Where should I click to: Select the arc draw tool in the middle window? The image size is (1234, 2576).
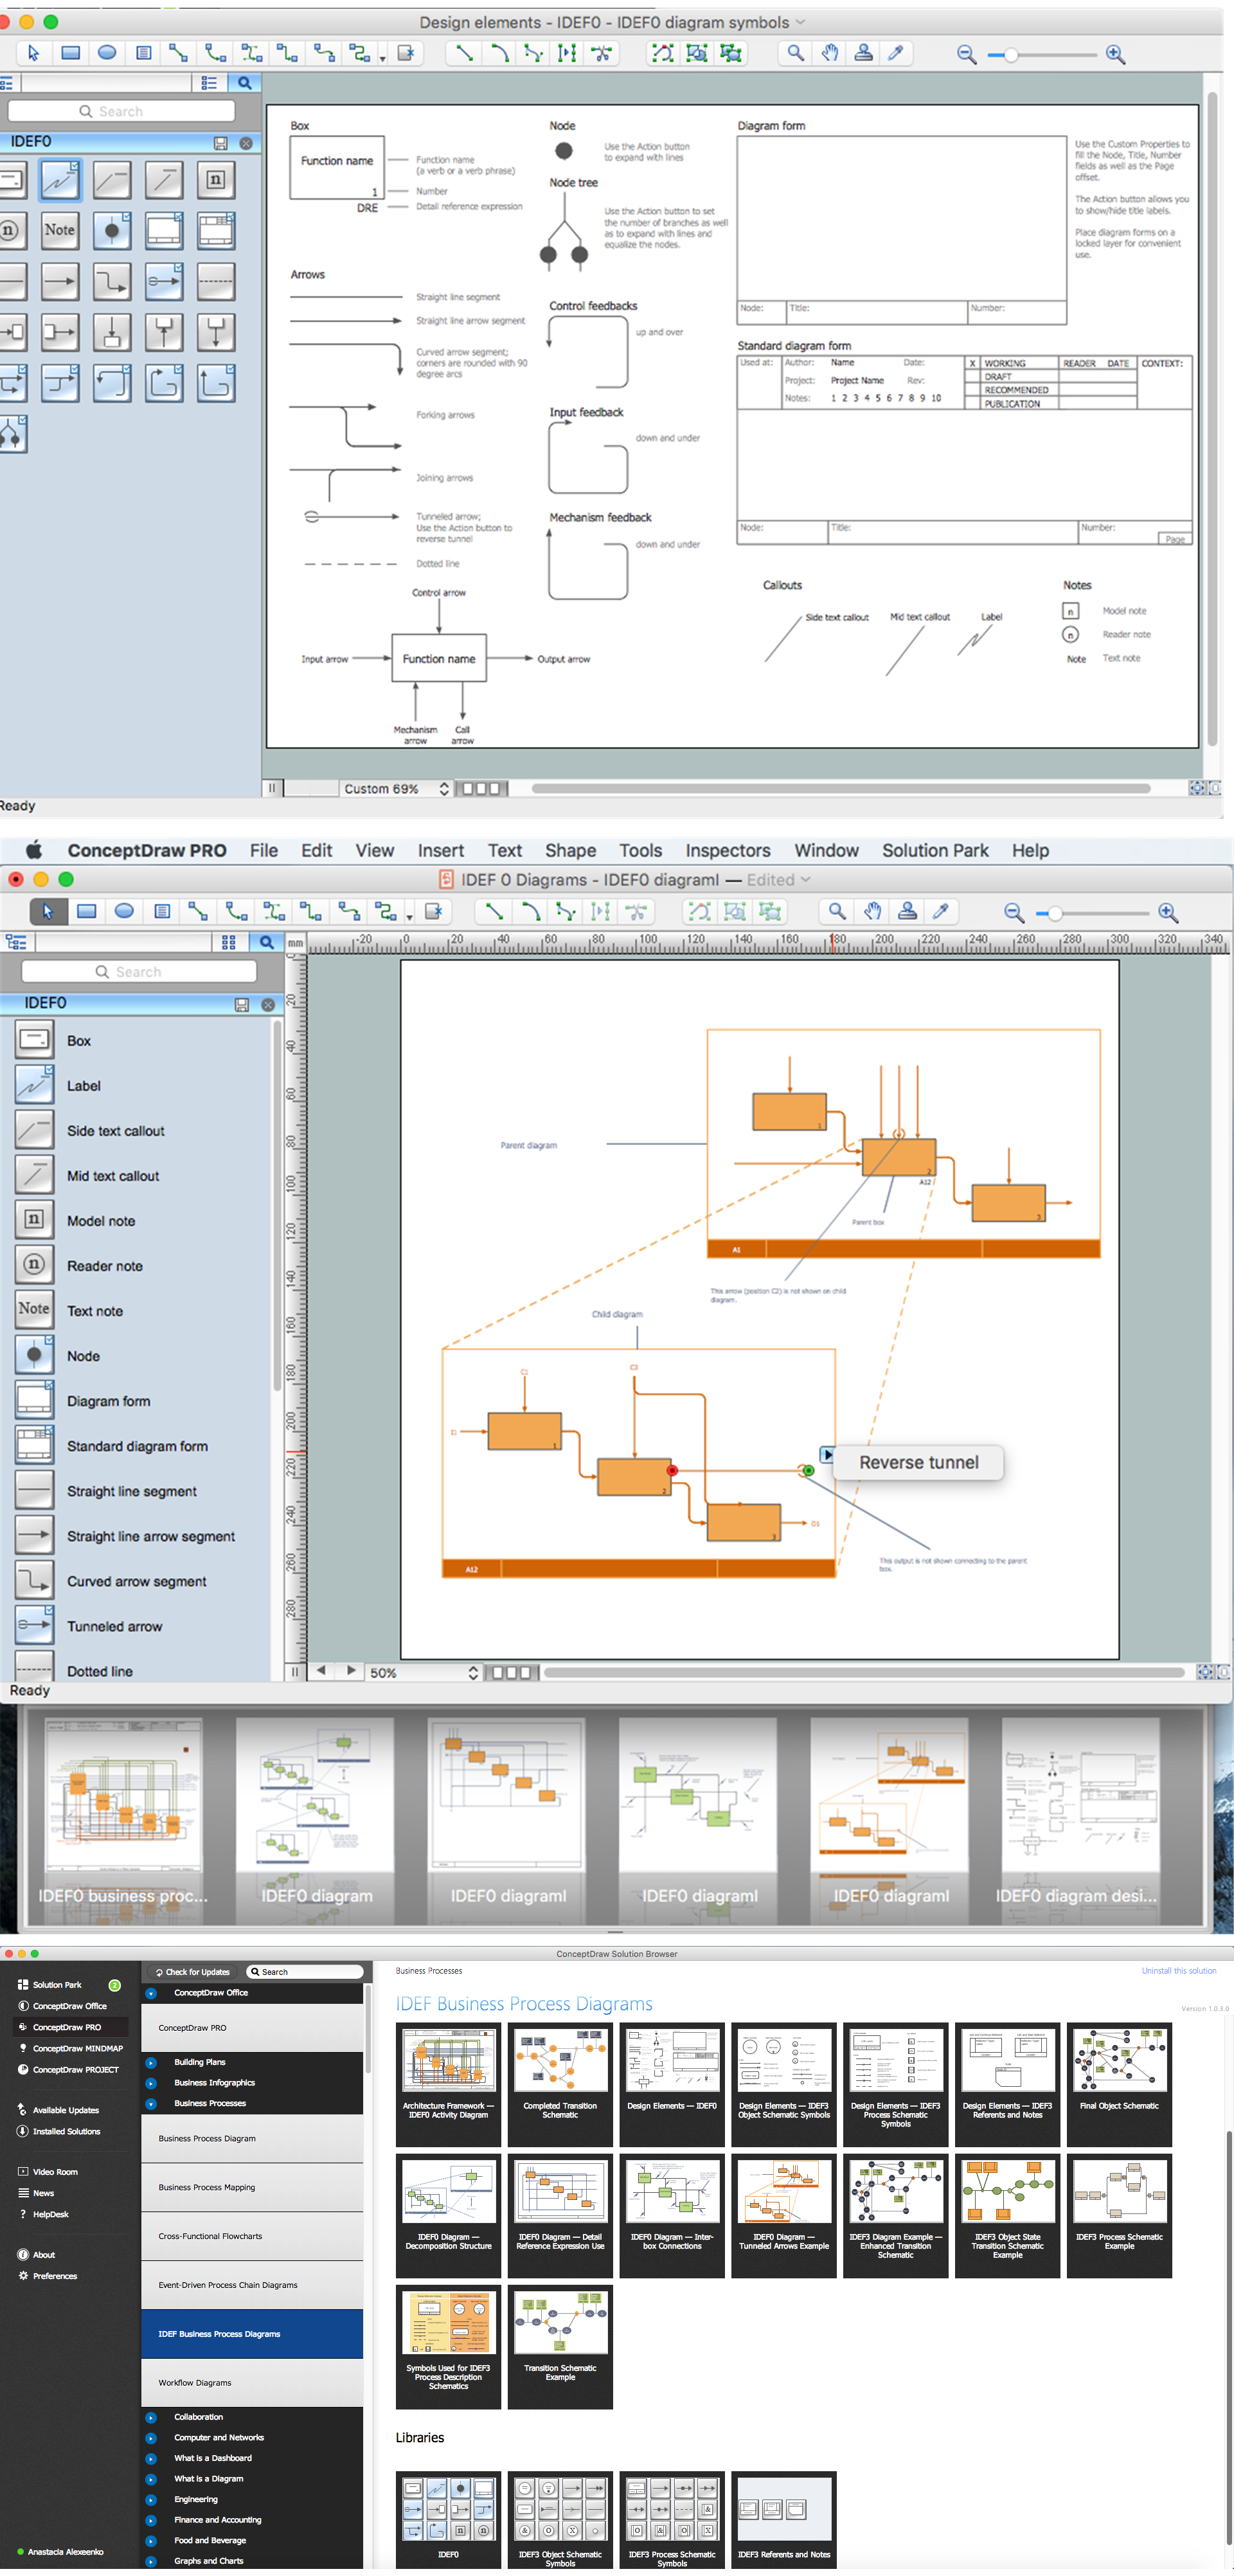tap(531, 911)
